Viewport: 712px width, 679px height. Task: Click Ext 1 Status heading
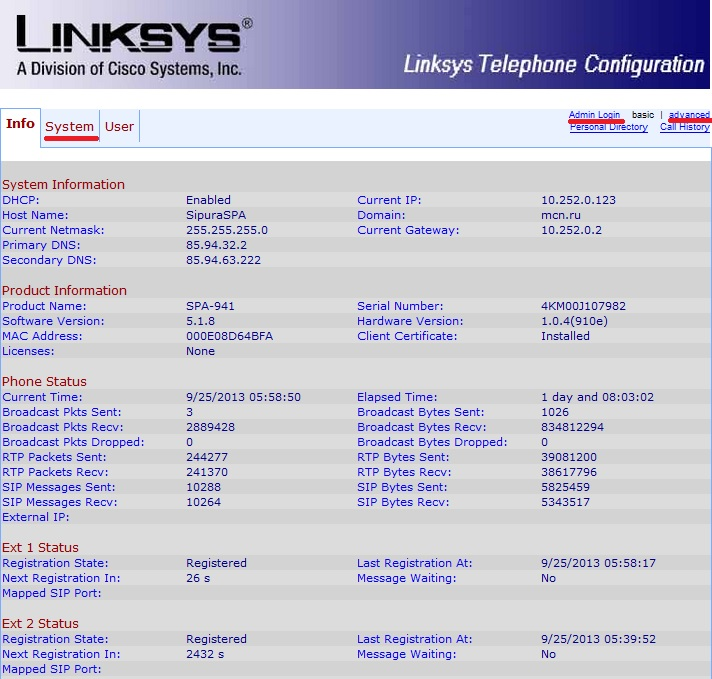(40, 547)
